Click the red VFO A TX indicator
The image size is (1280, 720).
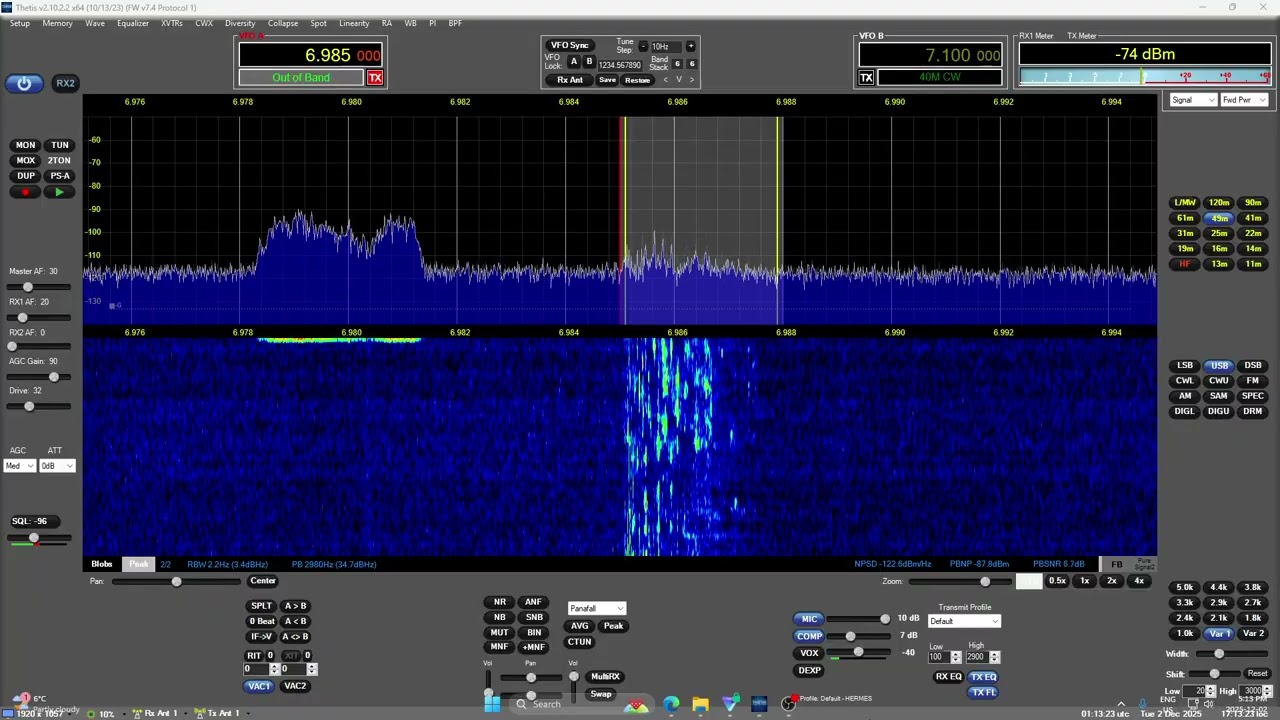tap(375, 78)
